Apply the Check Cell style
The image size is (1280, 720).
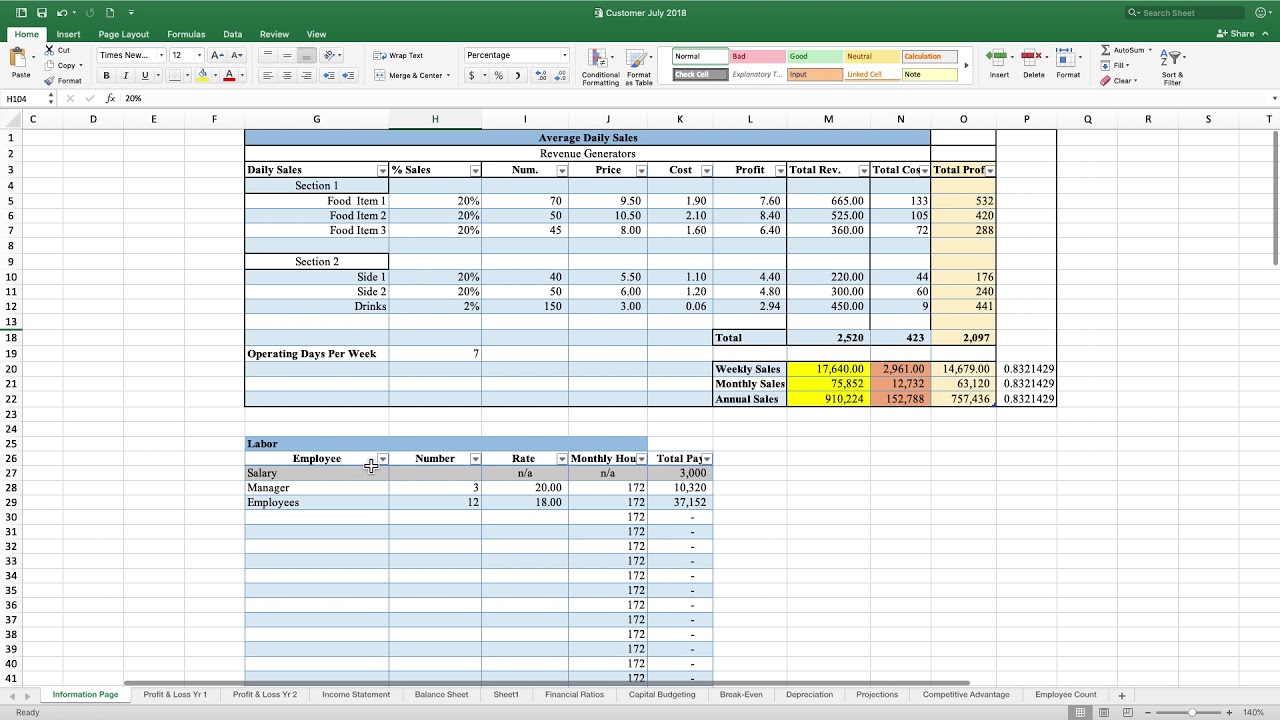click(x=700, y=75)
